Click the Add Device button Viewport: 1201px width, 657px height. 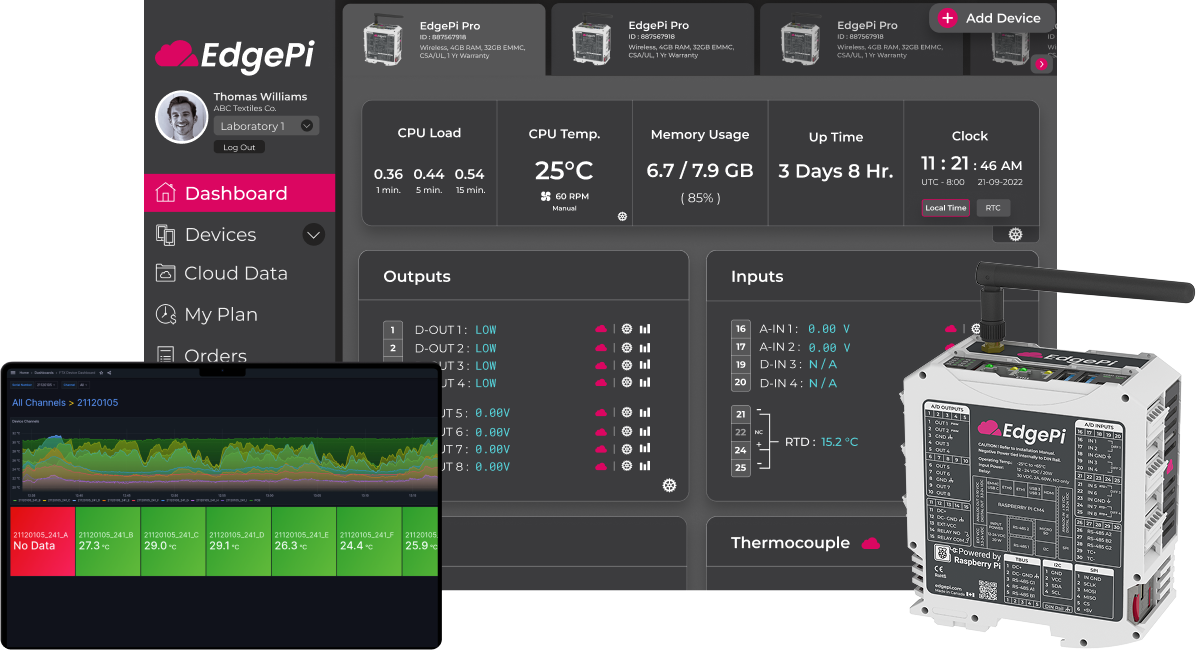click(990, 18)
